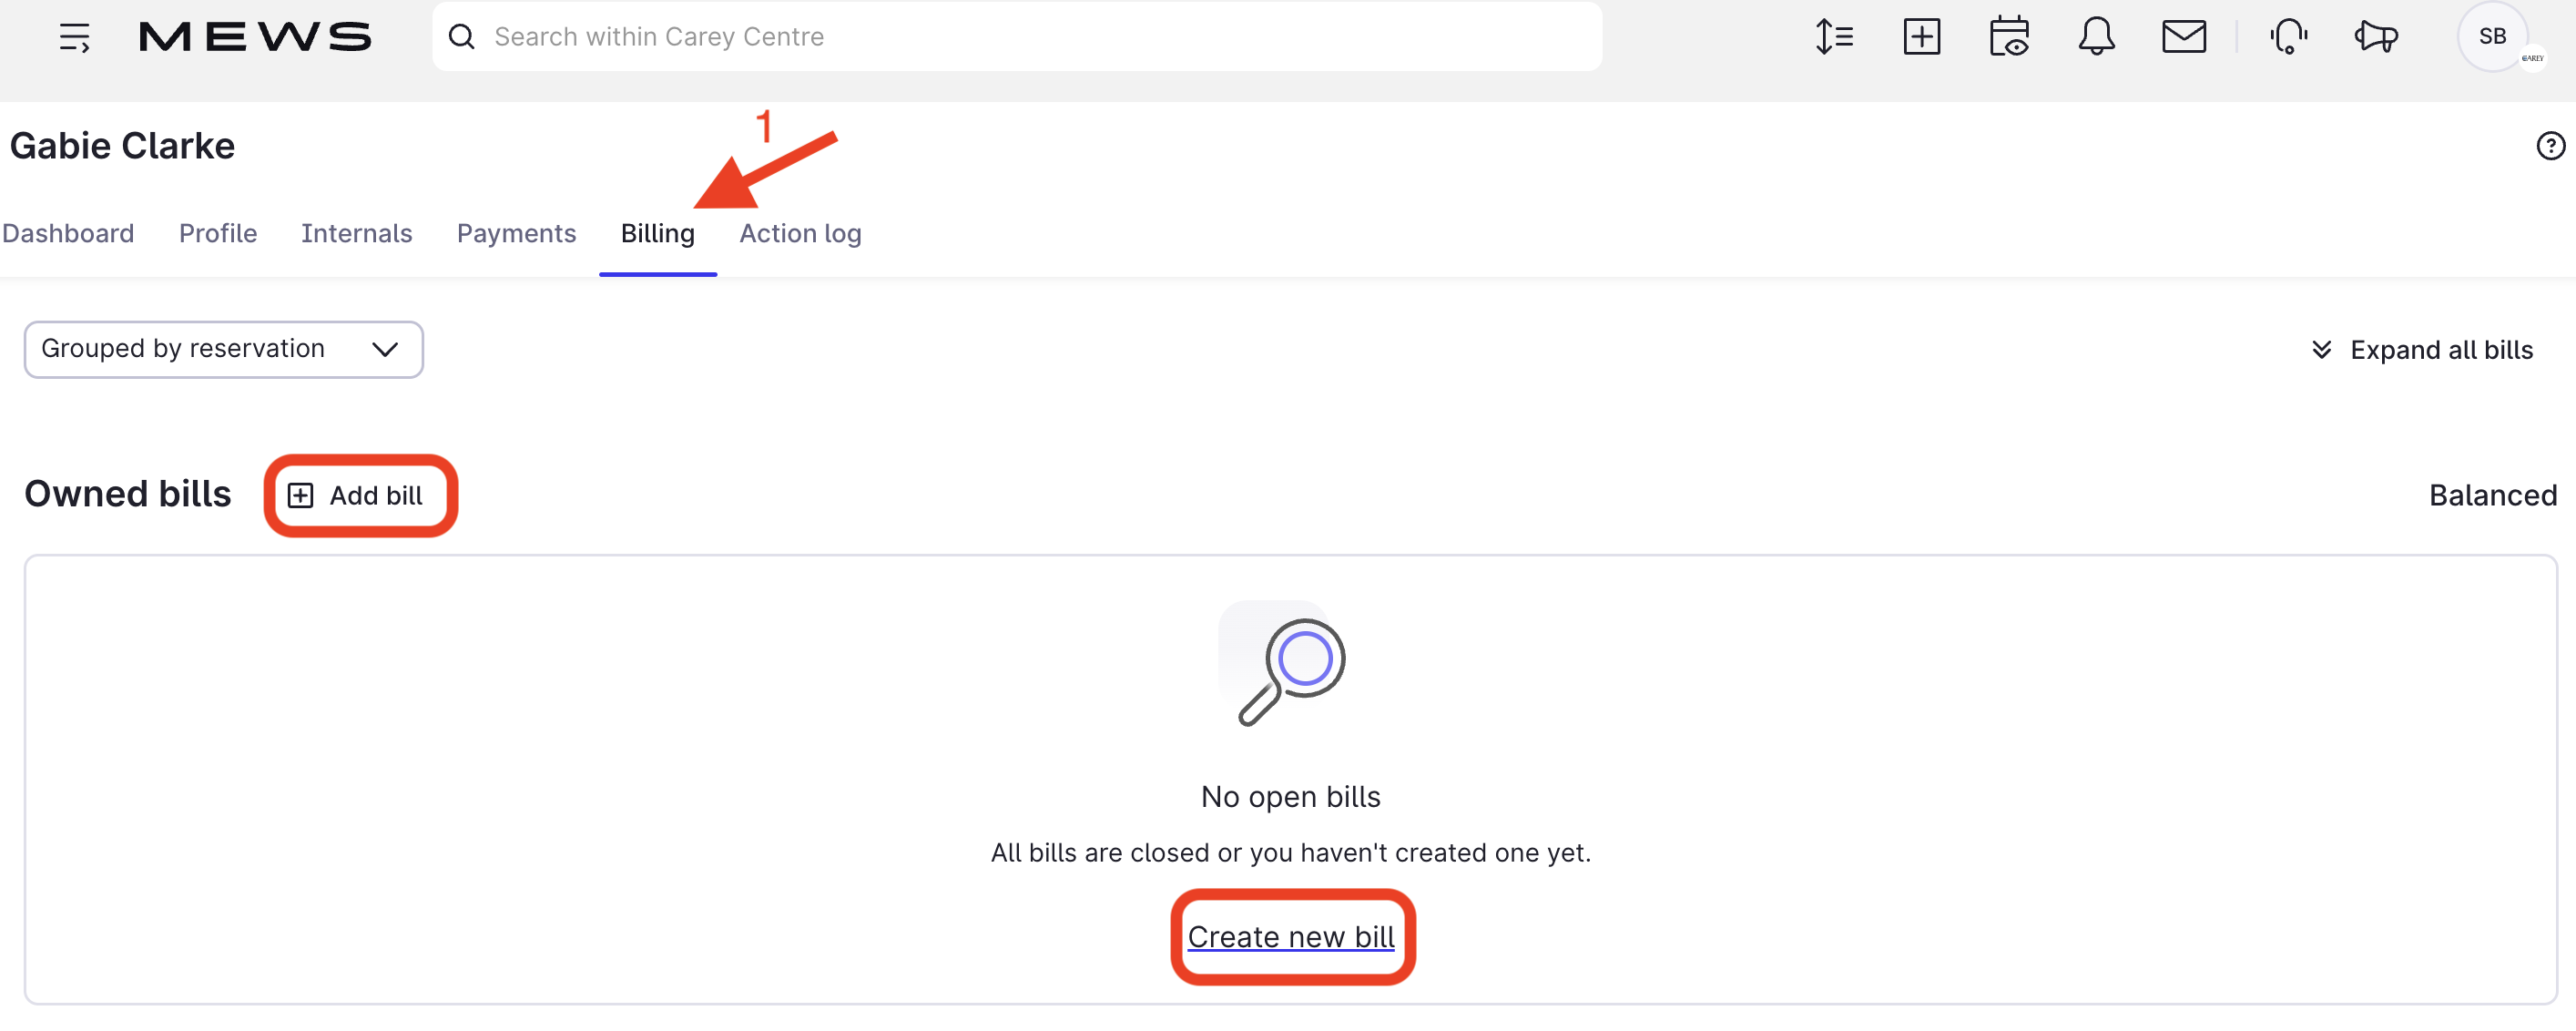This screenshot has width=2576, height=1031.
Task: Click the megaphone announcements icon
Action: [2375, 37]
